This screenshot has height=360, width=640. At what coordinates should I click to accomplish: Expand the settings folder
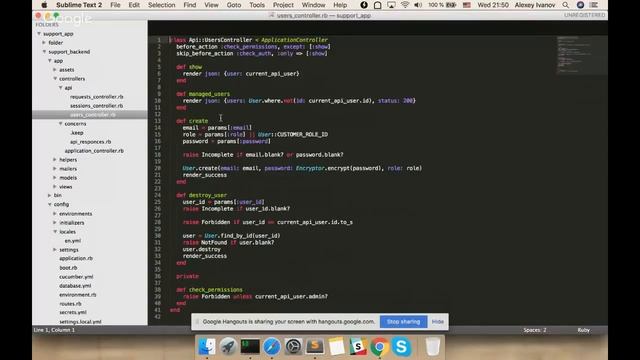coord(55,249)
